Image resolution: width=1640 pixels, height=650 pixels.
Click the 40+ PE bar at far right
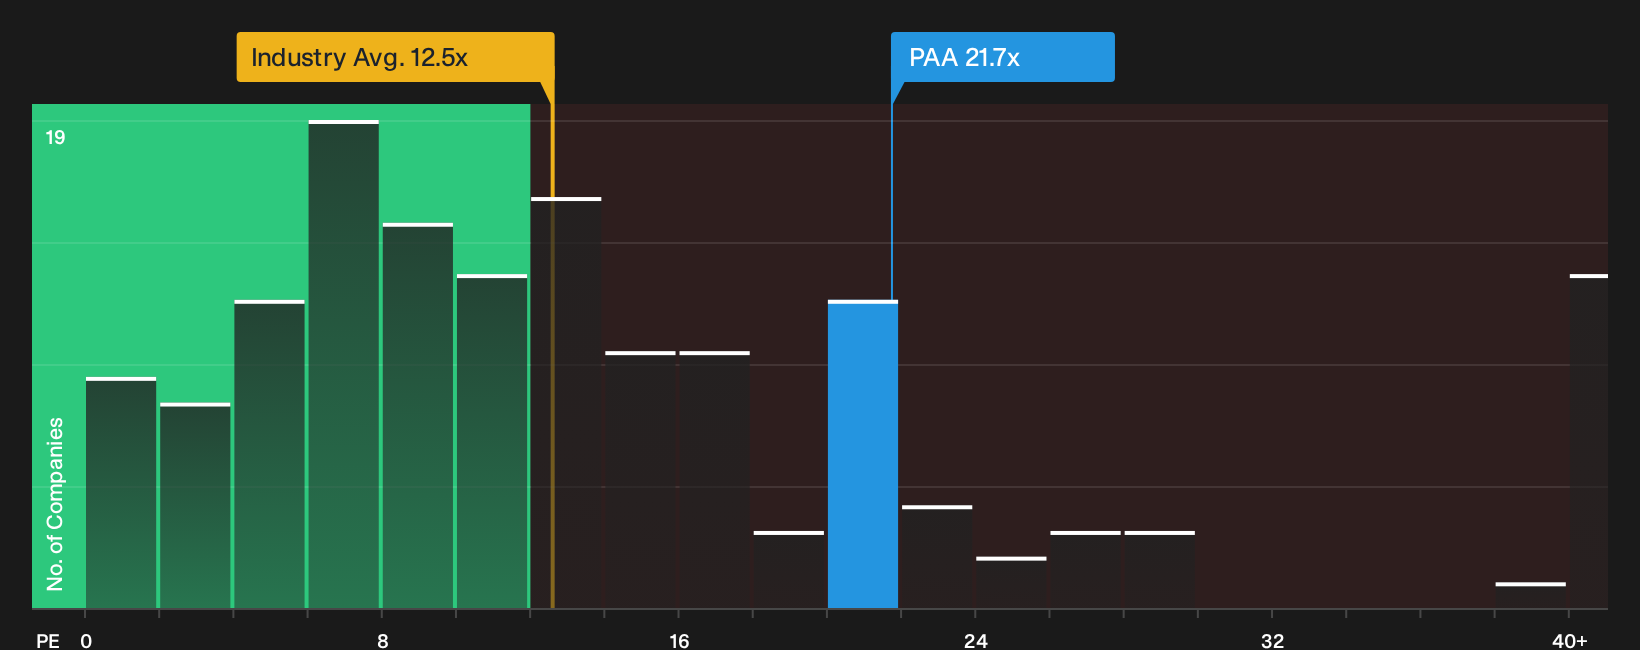pos(1589,441)
